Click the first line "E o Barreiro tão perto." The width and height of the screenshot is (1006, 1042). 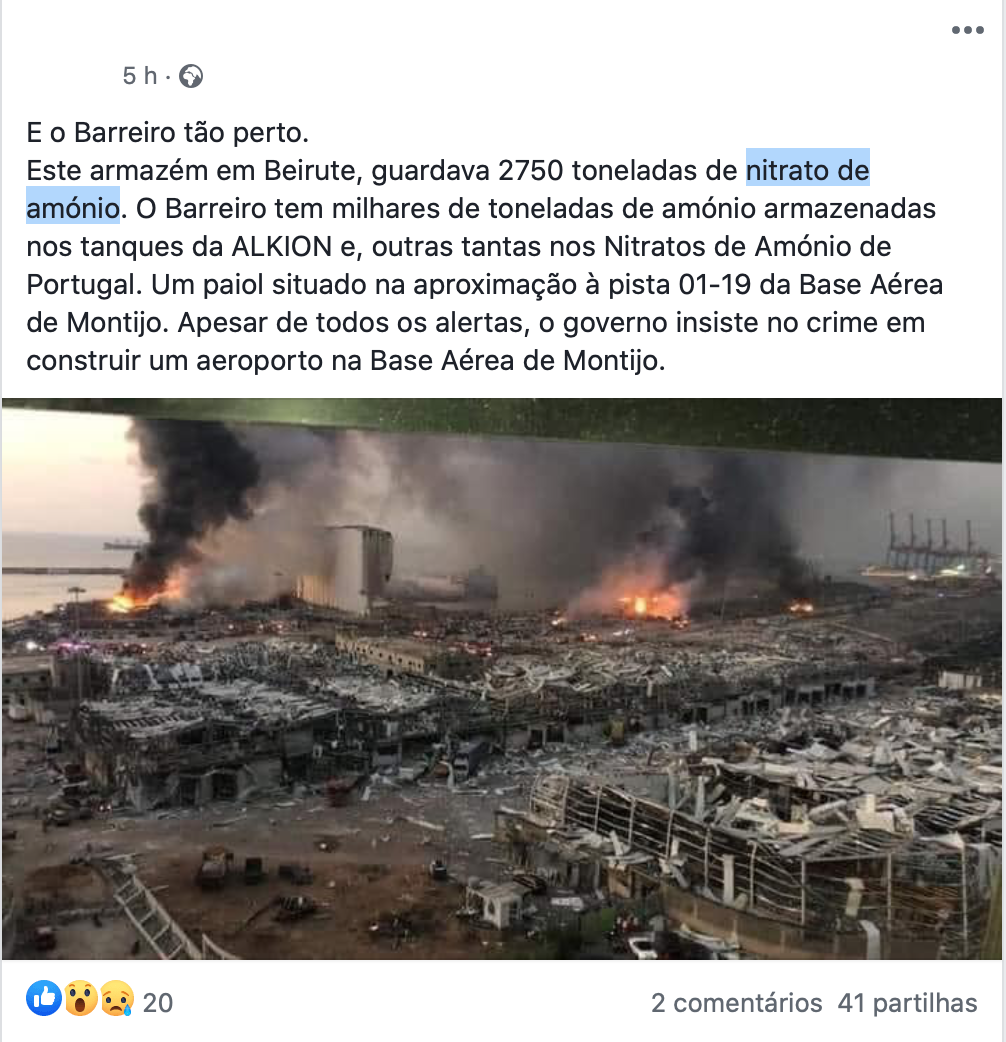167,133
